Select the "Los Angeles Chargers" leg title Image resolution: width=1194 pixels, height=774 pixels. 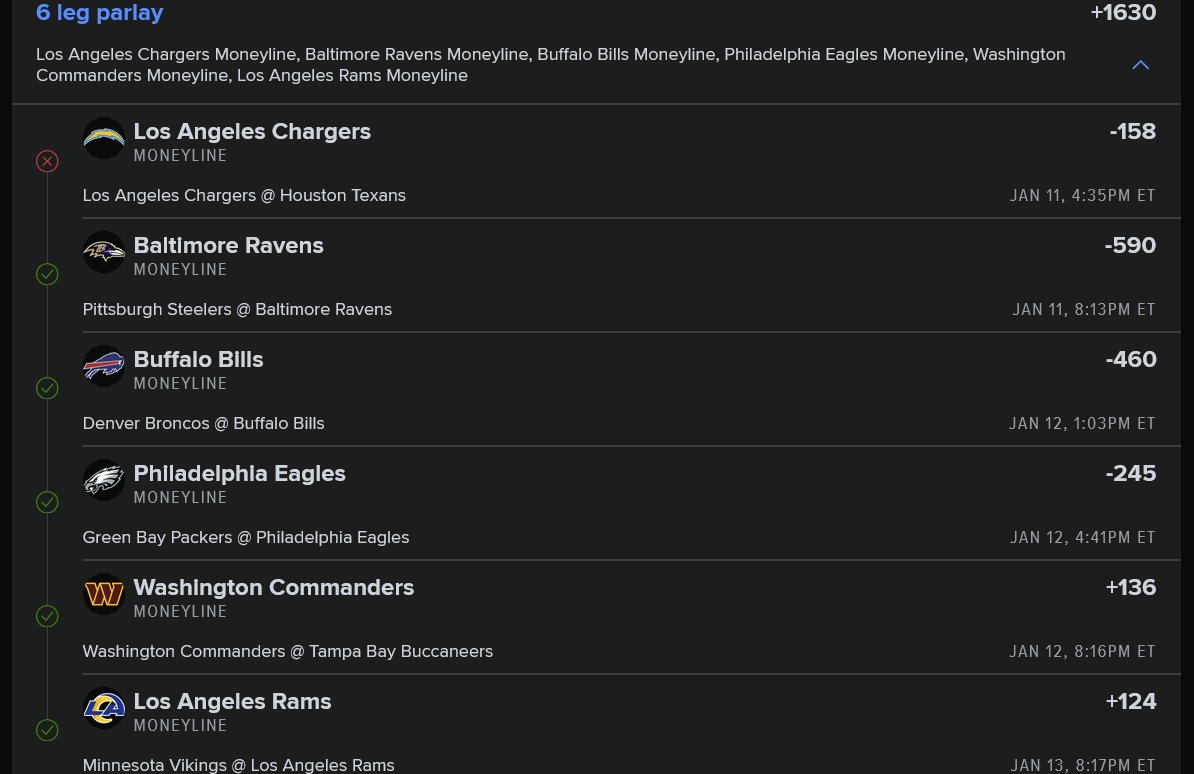pos(252,131)
